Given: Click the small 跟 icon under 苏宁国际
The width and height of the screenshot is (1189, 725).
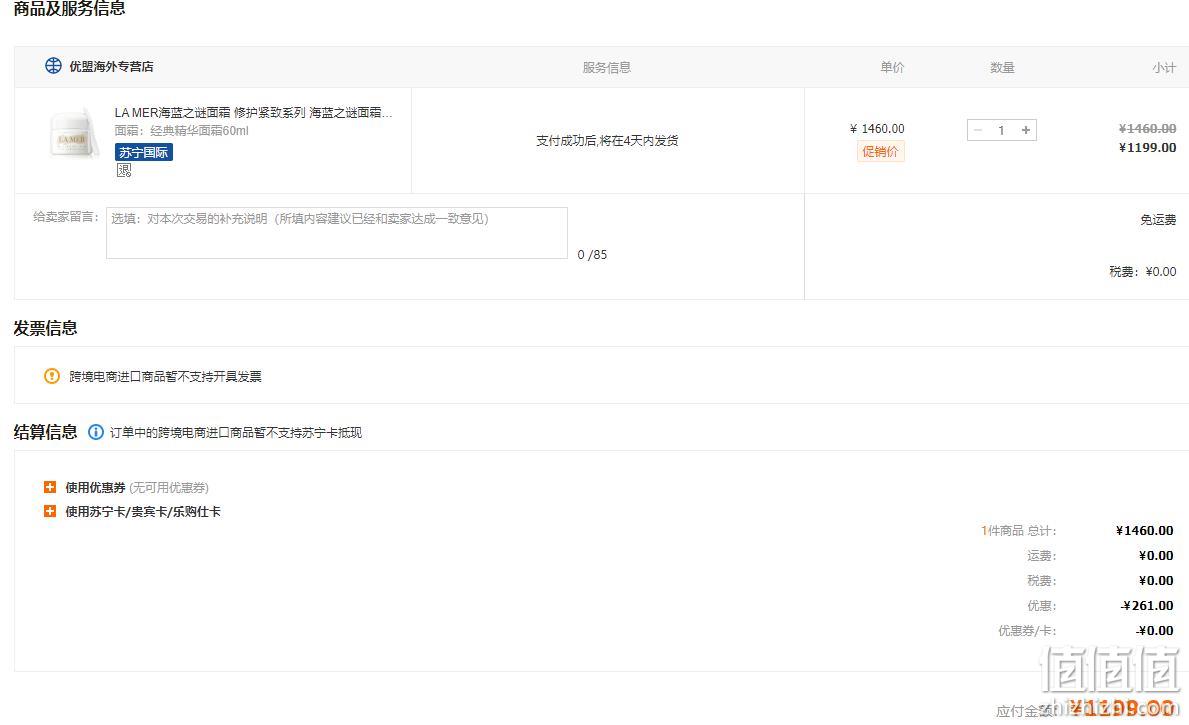Looking at the screenshot, I should (x=124, y=171).
